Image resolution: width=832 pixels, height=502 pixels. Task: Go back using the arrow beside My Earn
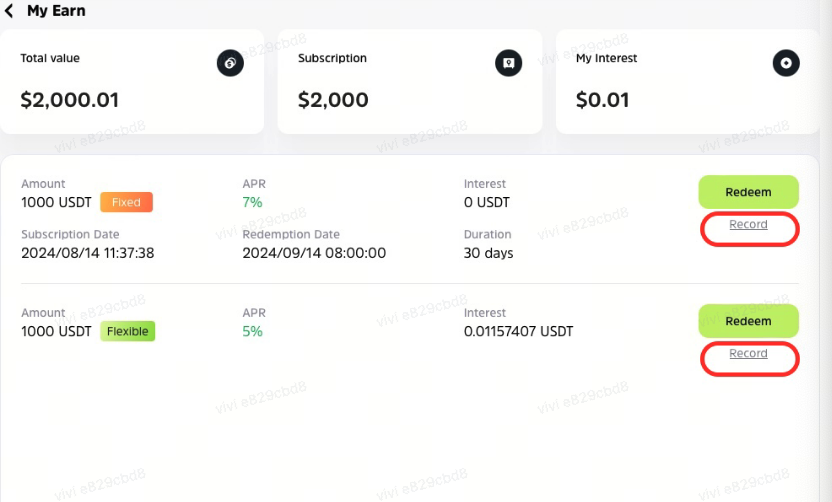(x=9, y=12)
